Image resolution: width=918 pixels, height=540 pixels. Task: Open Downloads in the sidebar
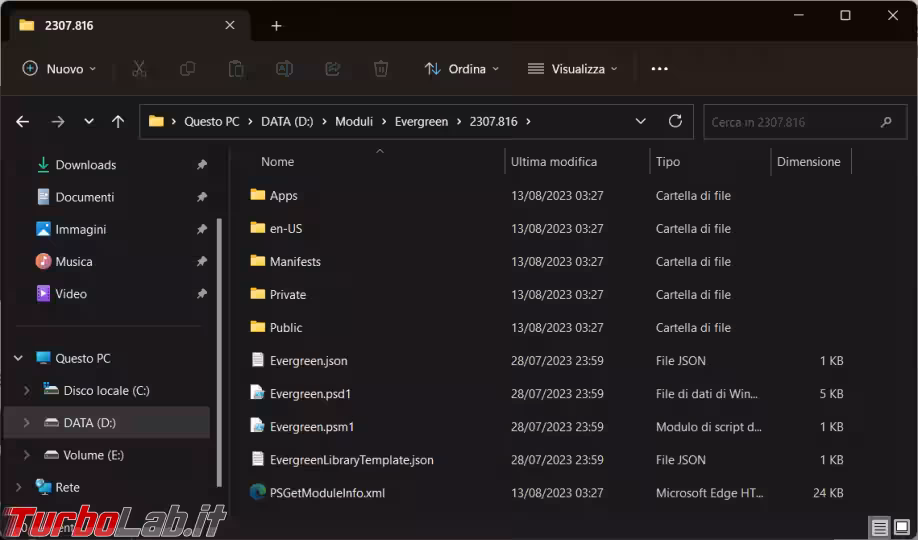pos(85,165)
